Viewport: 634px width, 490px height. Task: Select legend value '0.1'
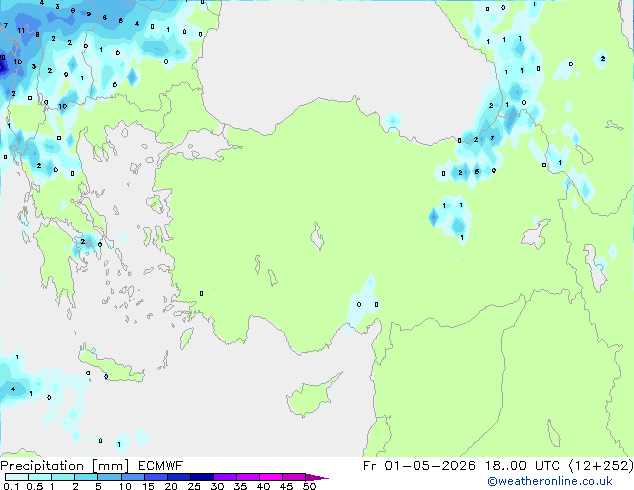click(11, 486)
